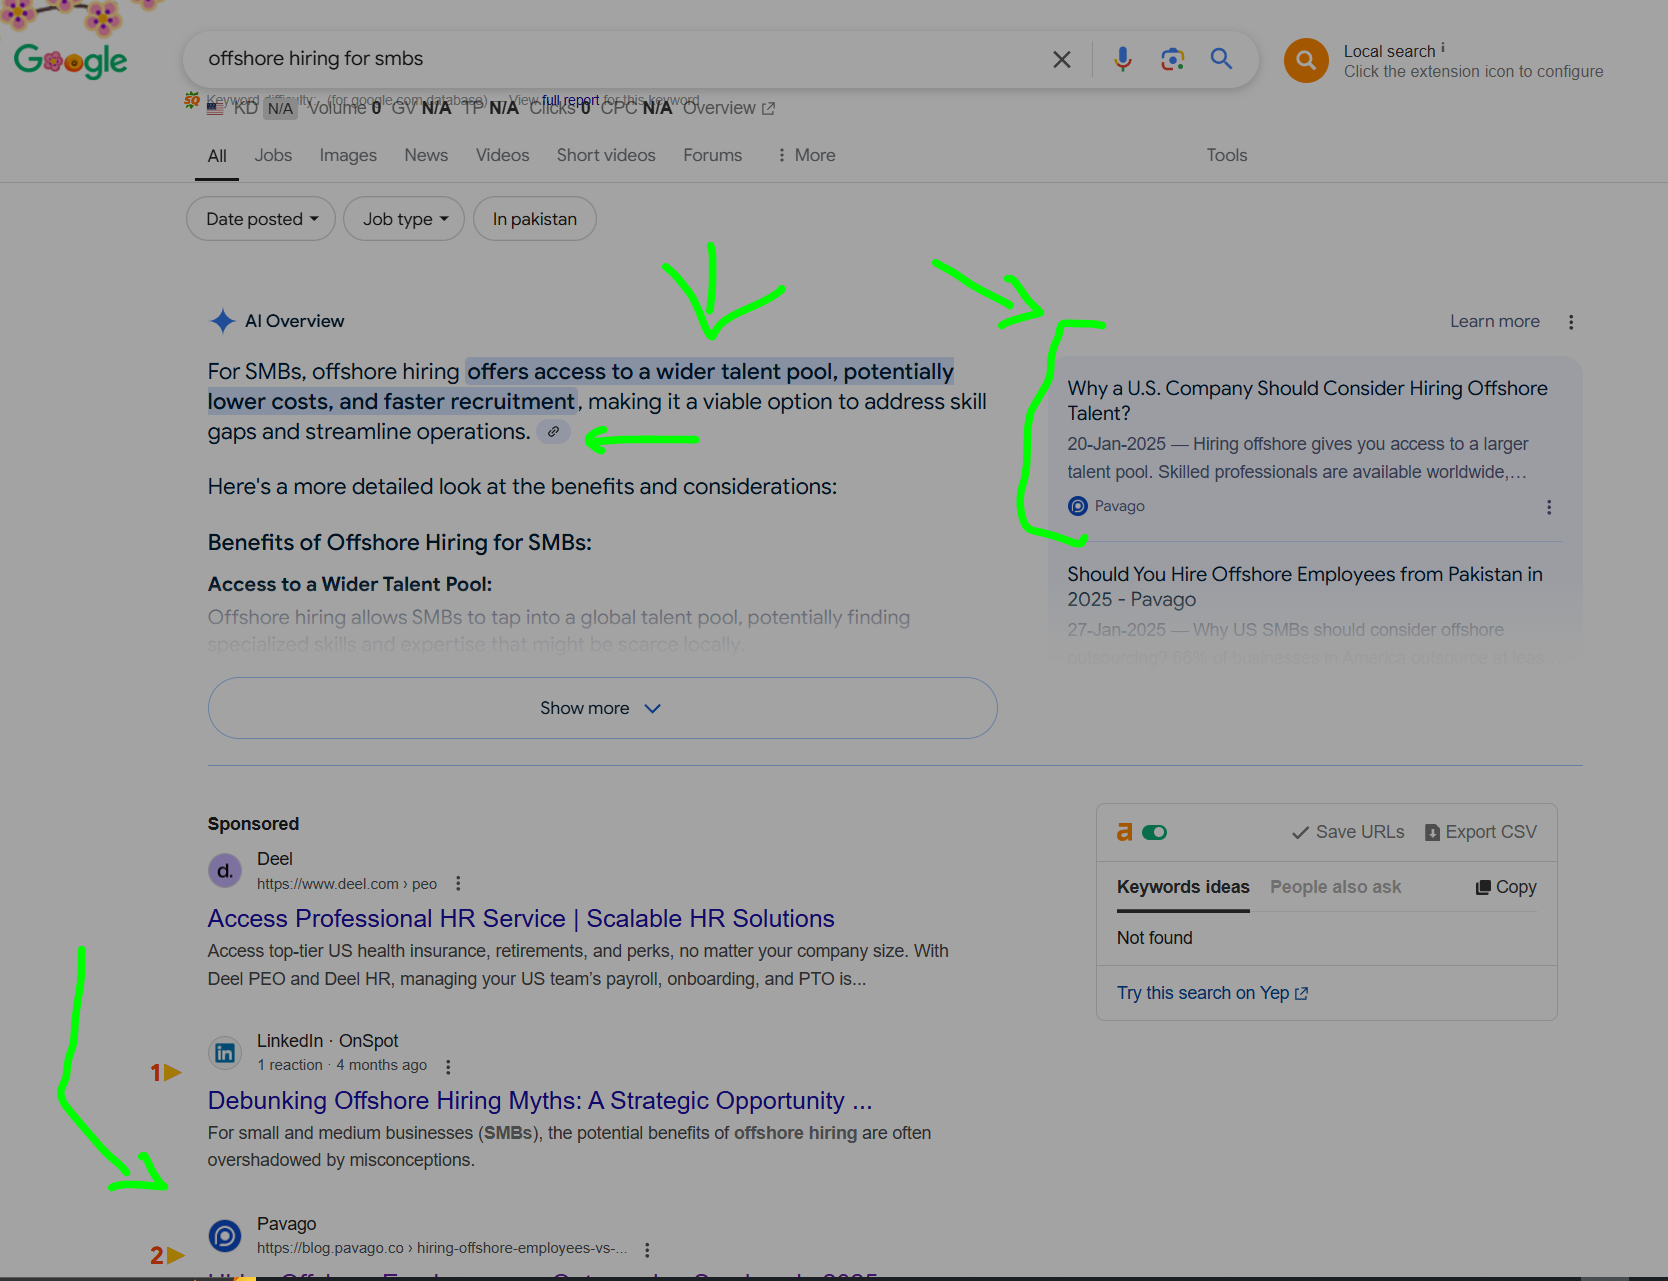Clear the search box with X

[x=1062, y=60]
